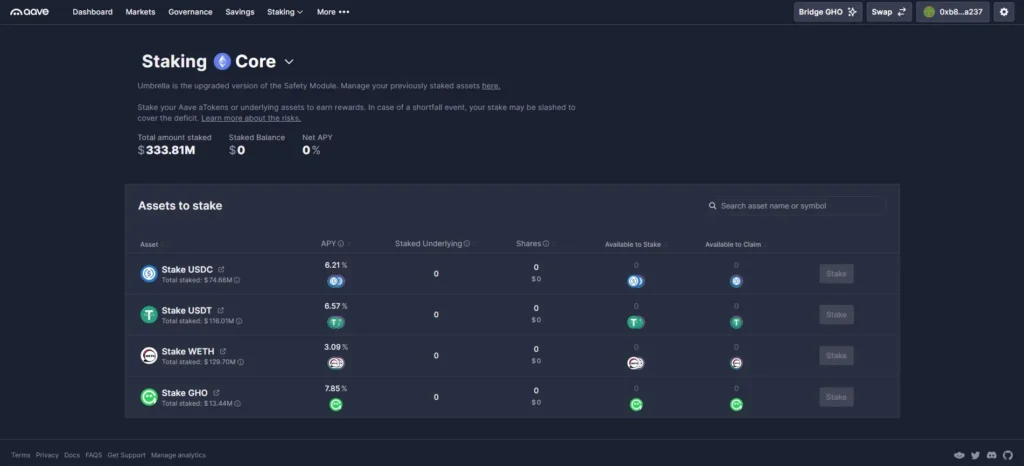Open the Savings page

[x=240, y=12]
